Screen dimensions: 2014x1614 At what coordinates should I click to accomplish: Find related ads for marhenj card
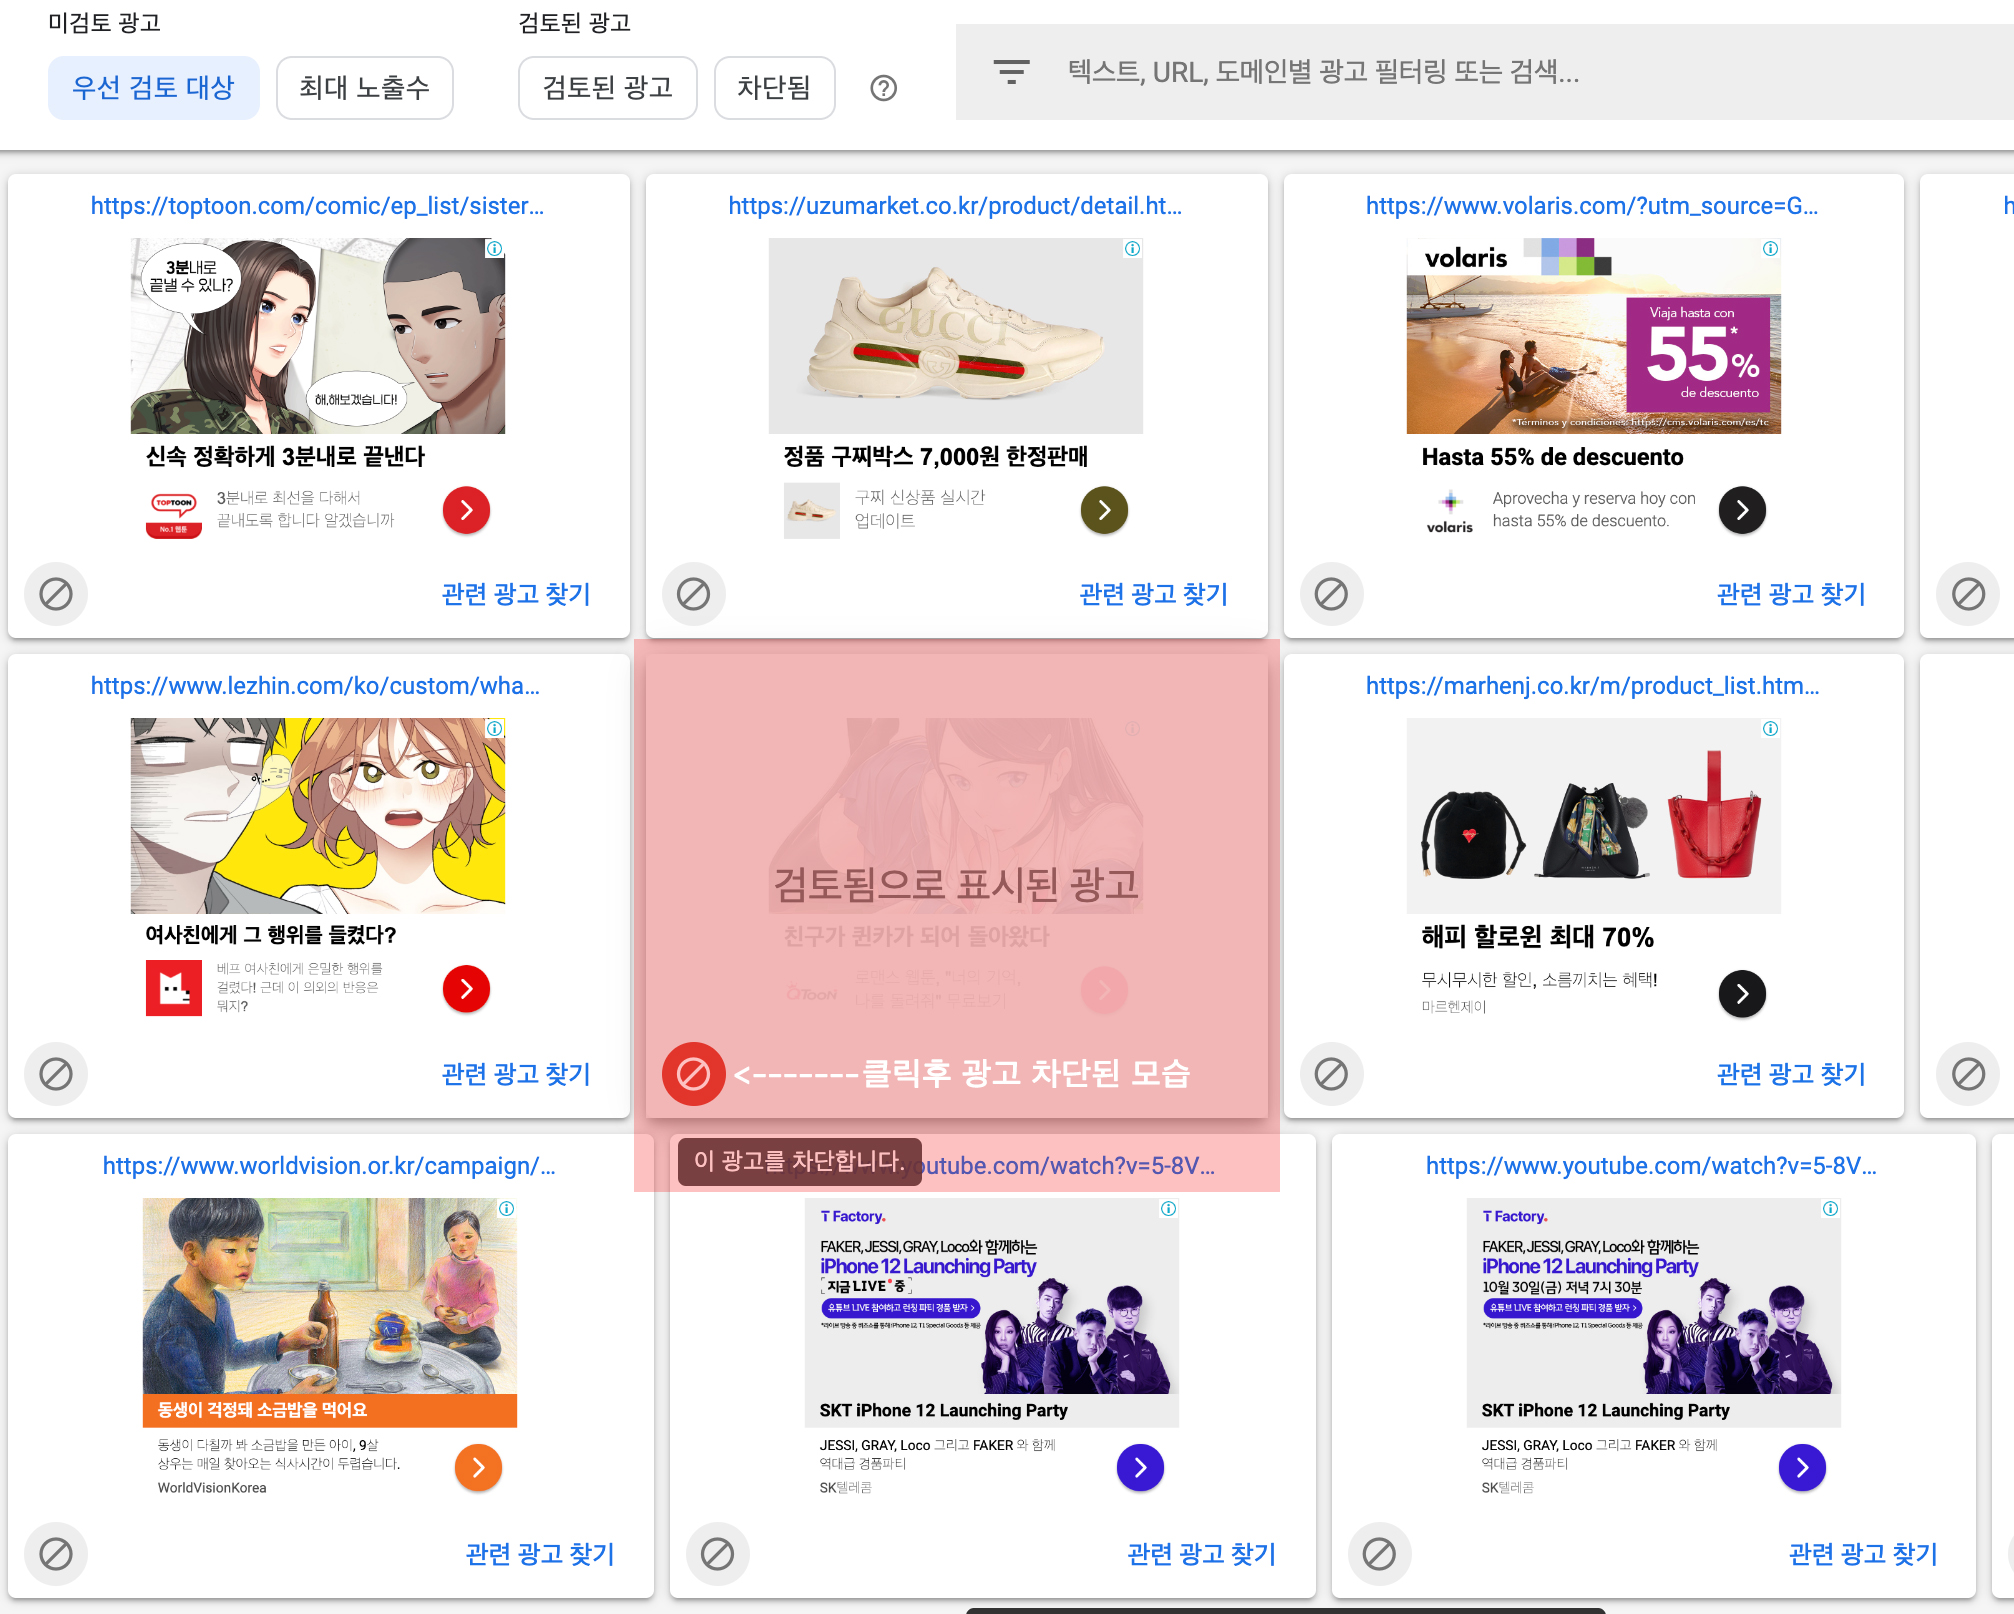click(1791, 1074)
